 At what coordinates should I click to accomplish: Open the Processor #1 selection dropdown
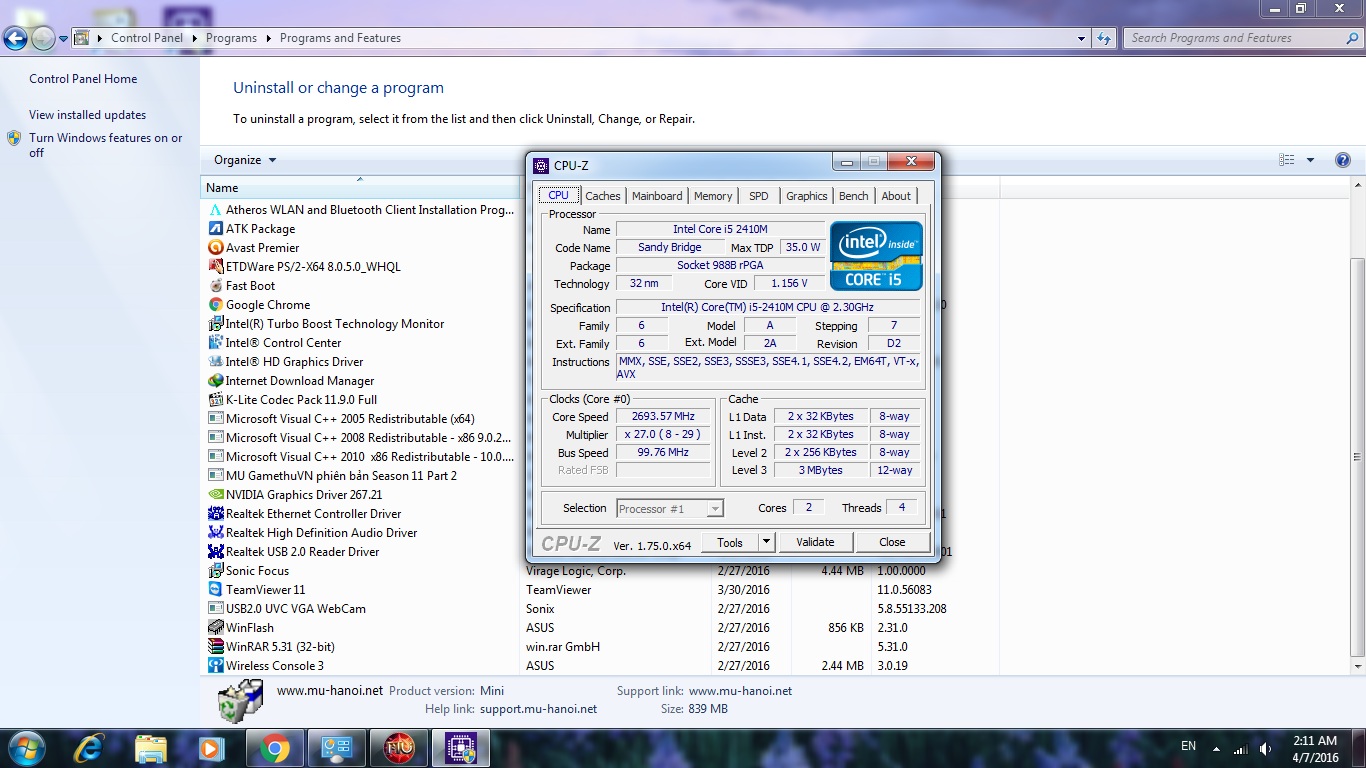669,509
